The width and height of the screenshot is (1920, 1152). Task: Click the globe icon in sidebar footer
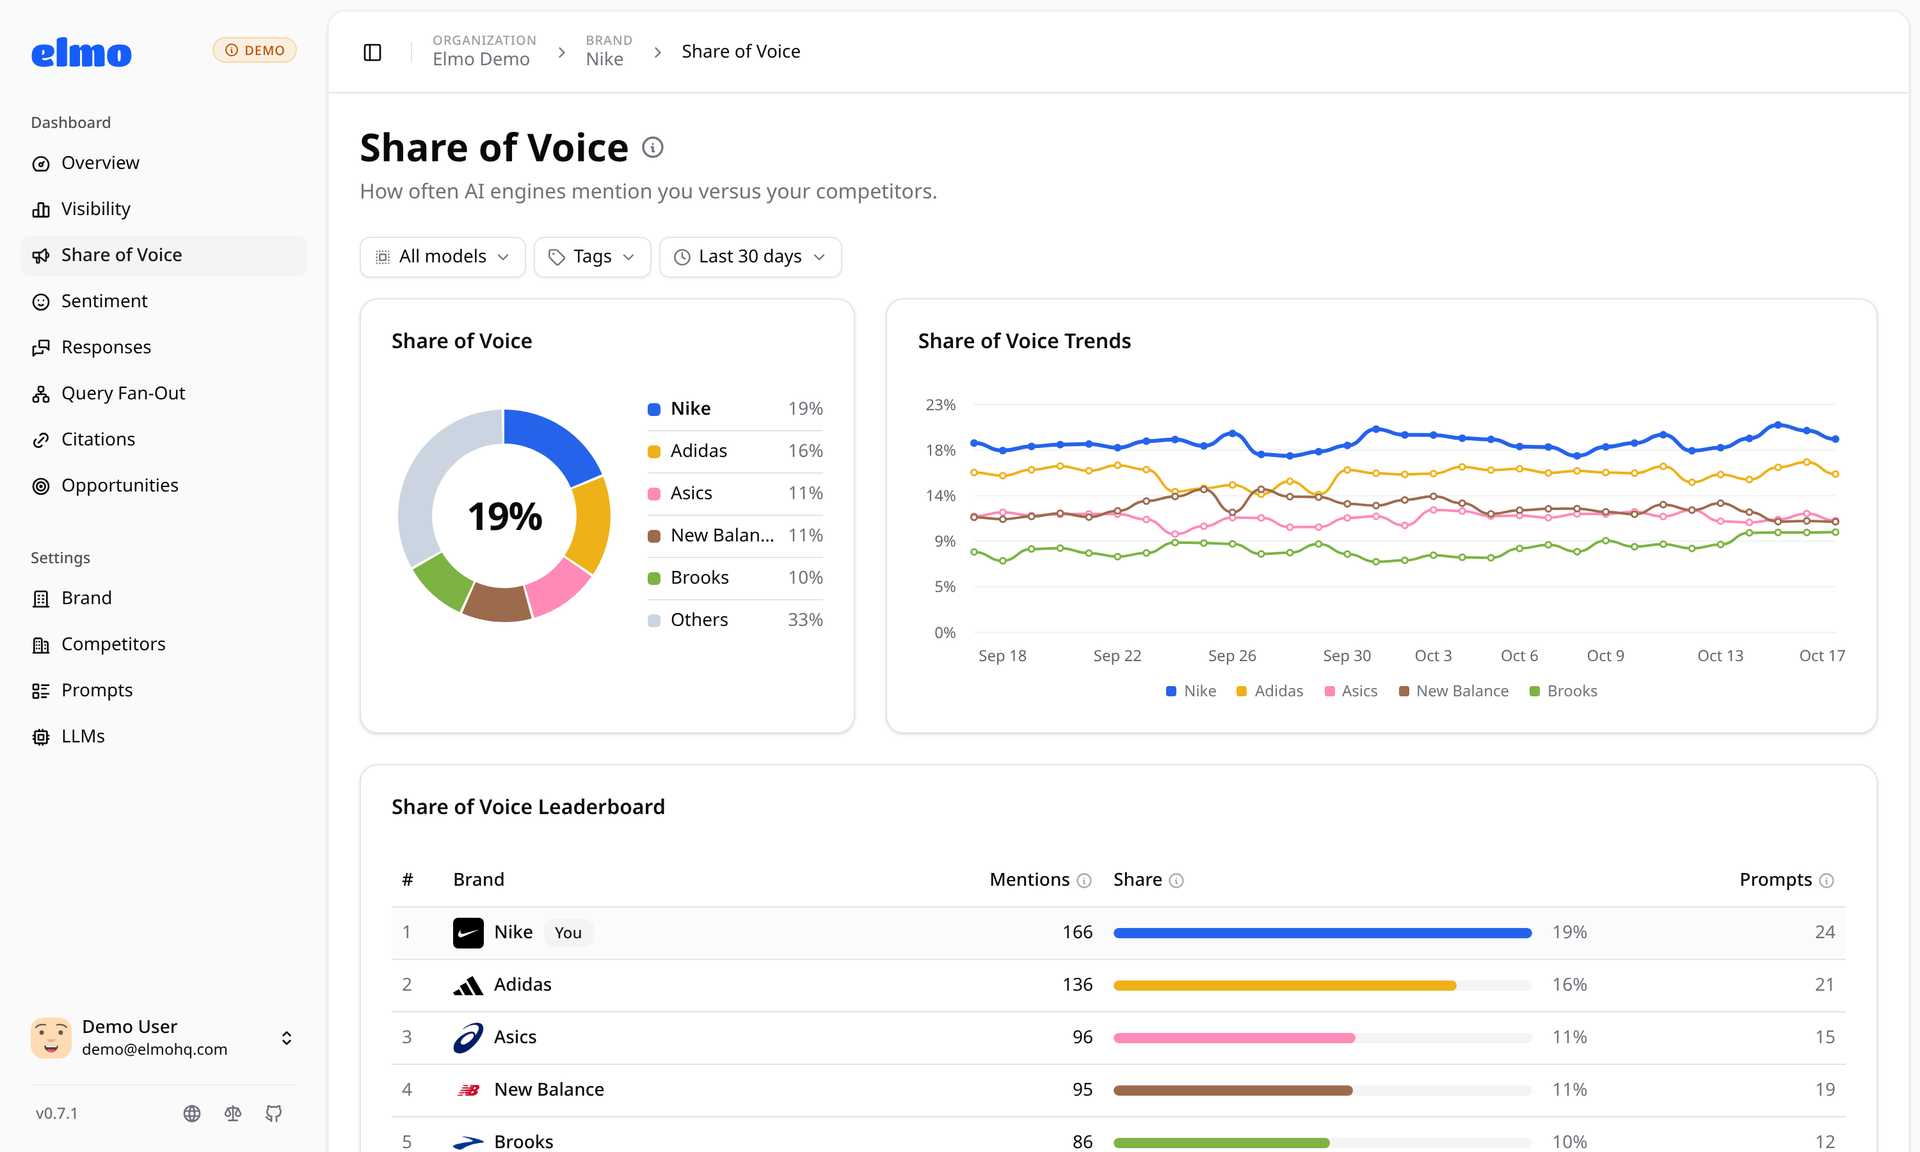[192, 1113]
